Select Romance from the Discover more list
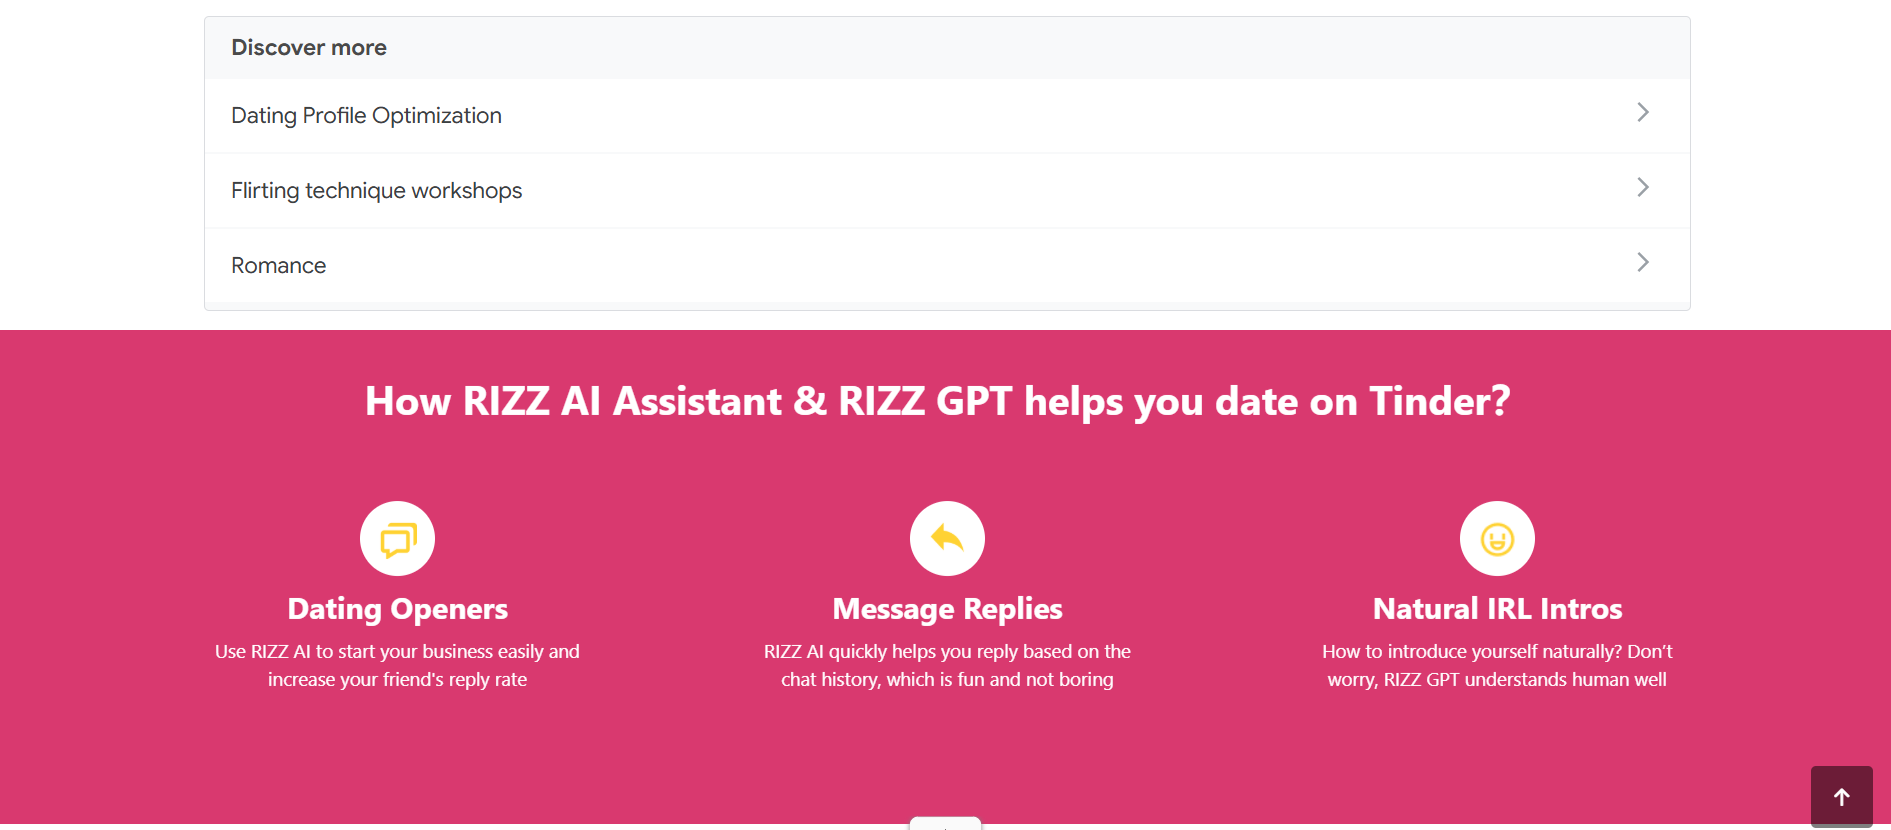 coord(278,265)
